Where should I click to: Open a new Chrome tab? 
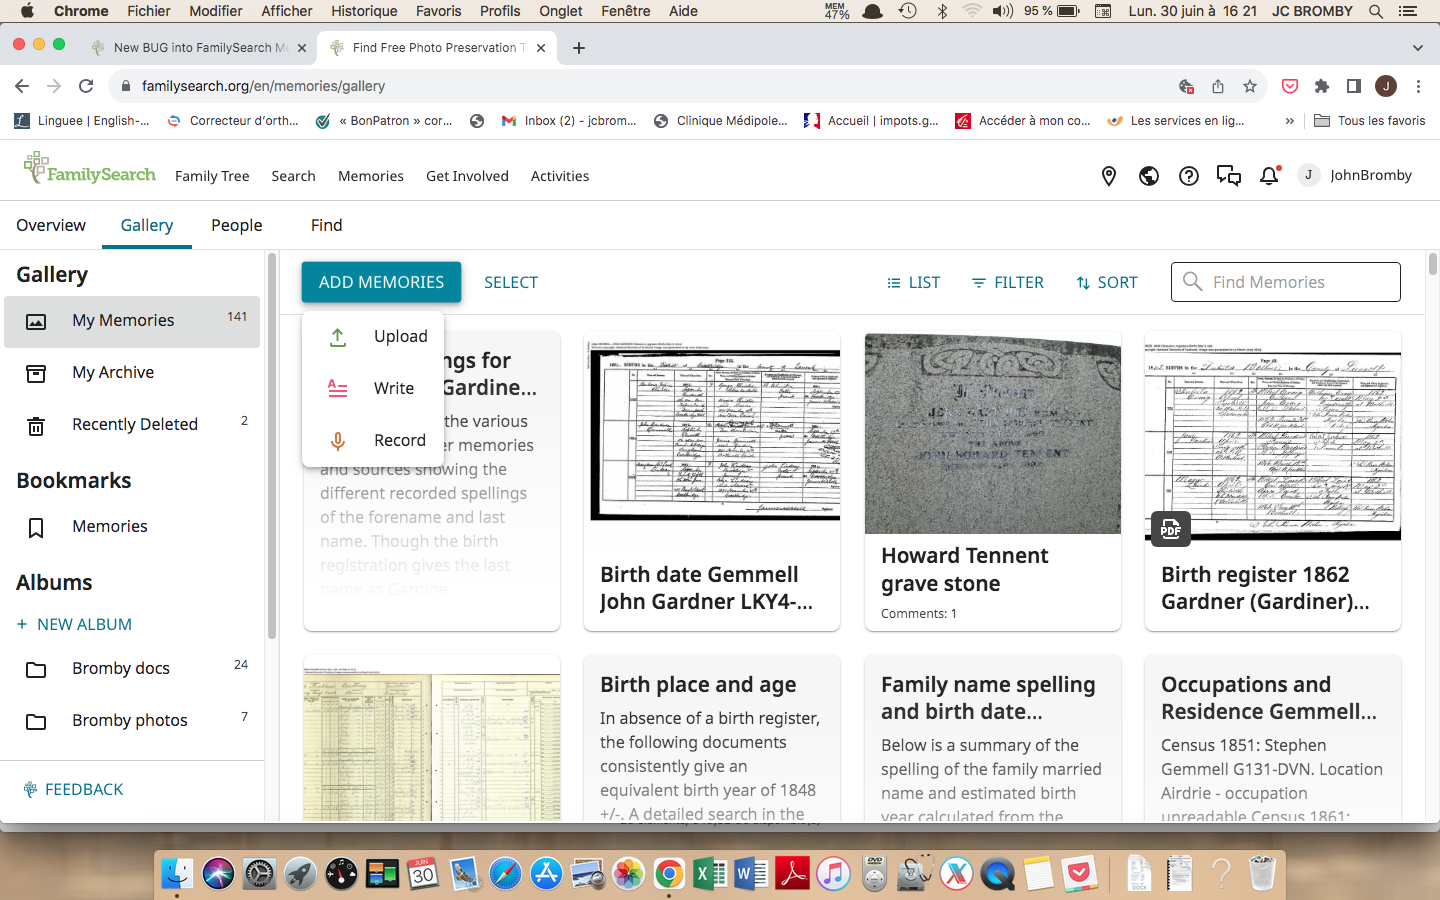click(x=579, y=47)
